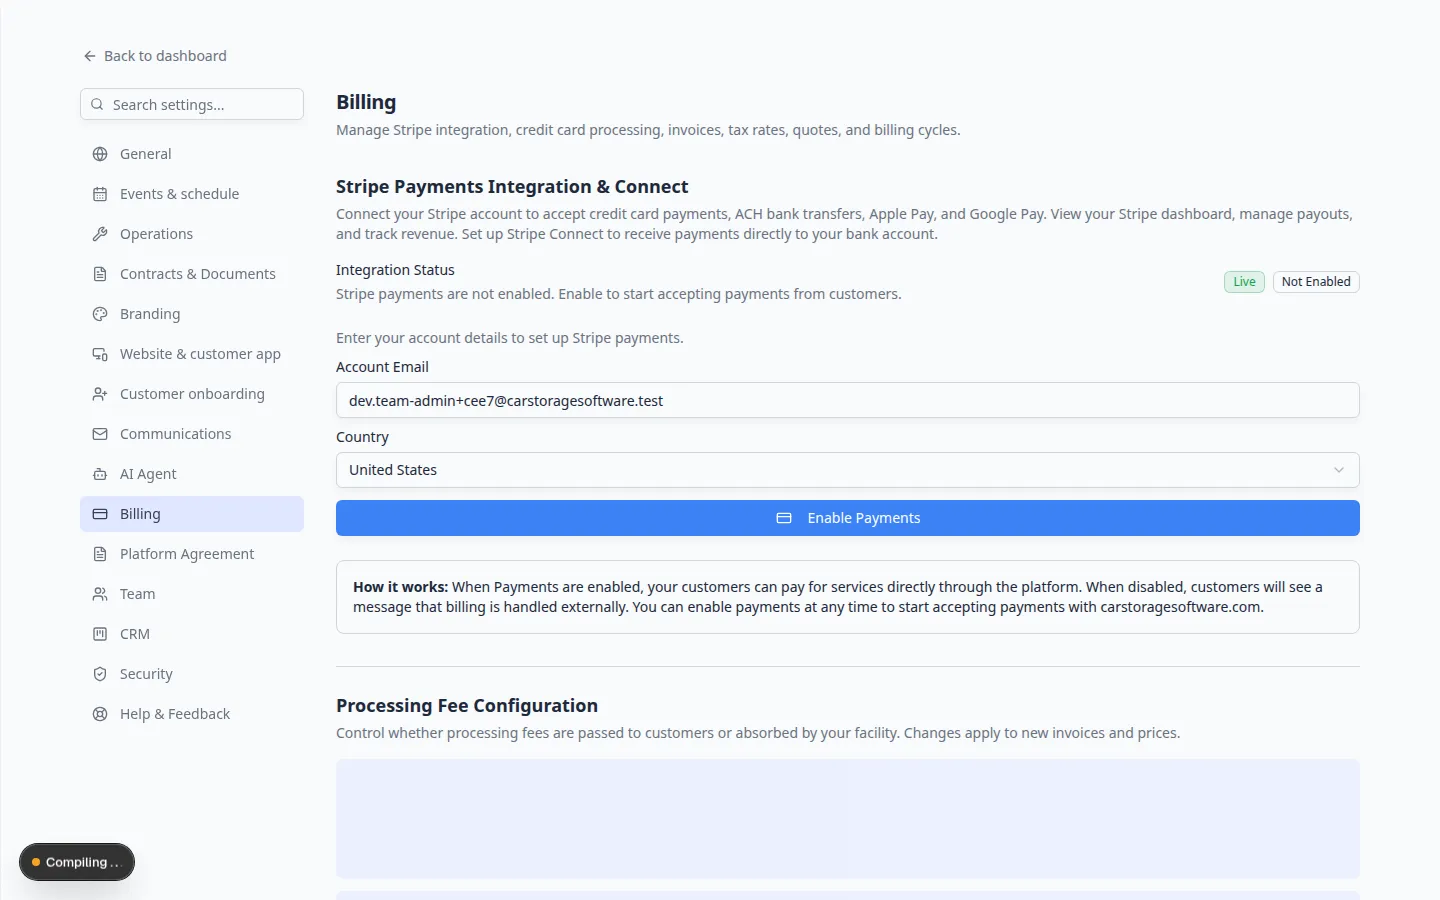The height and width of the screenshot is (900, 1440).
Task: Click the General globe icon
Action: (x=100, y=154)
